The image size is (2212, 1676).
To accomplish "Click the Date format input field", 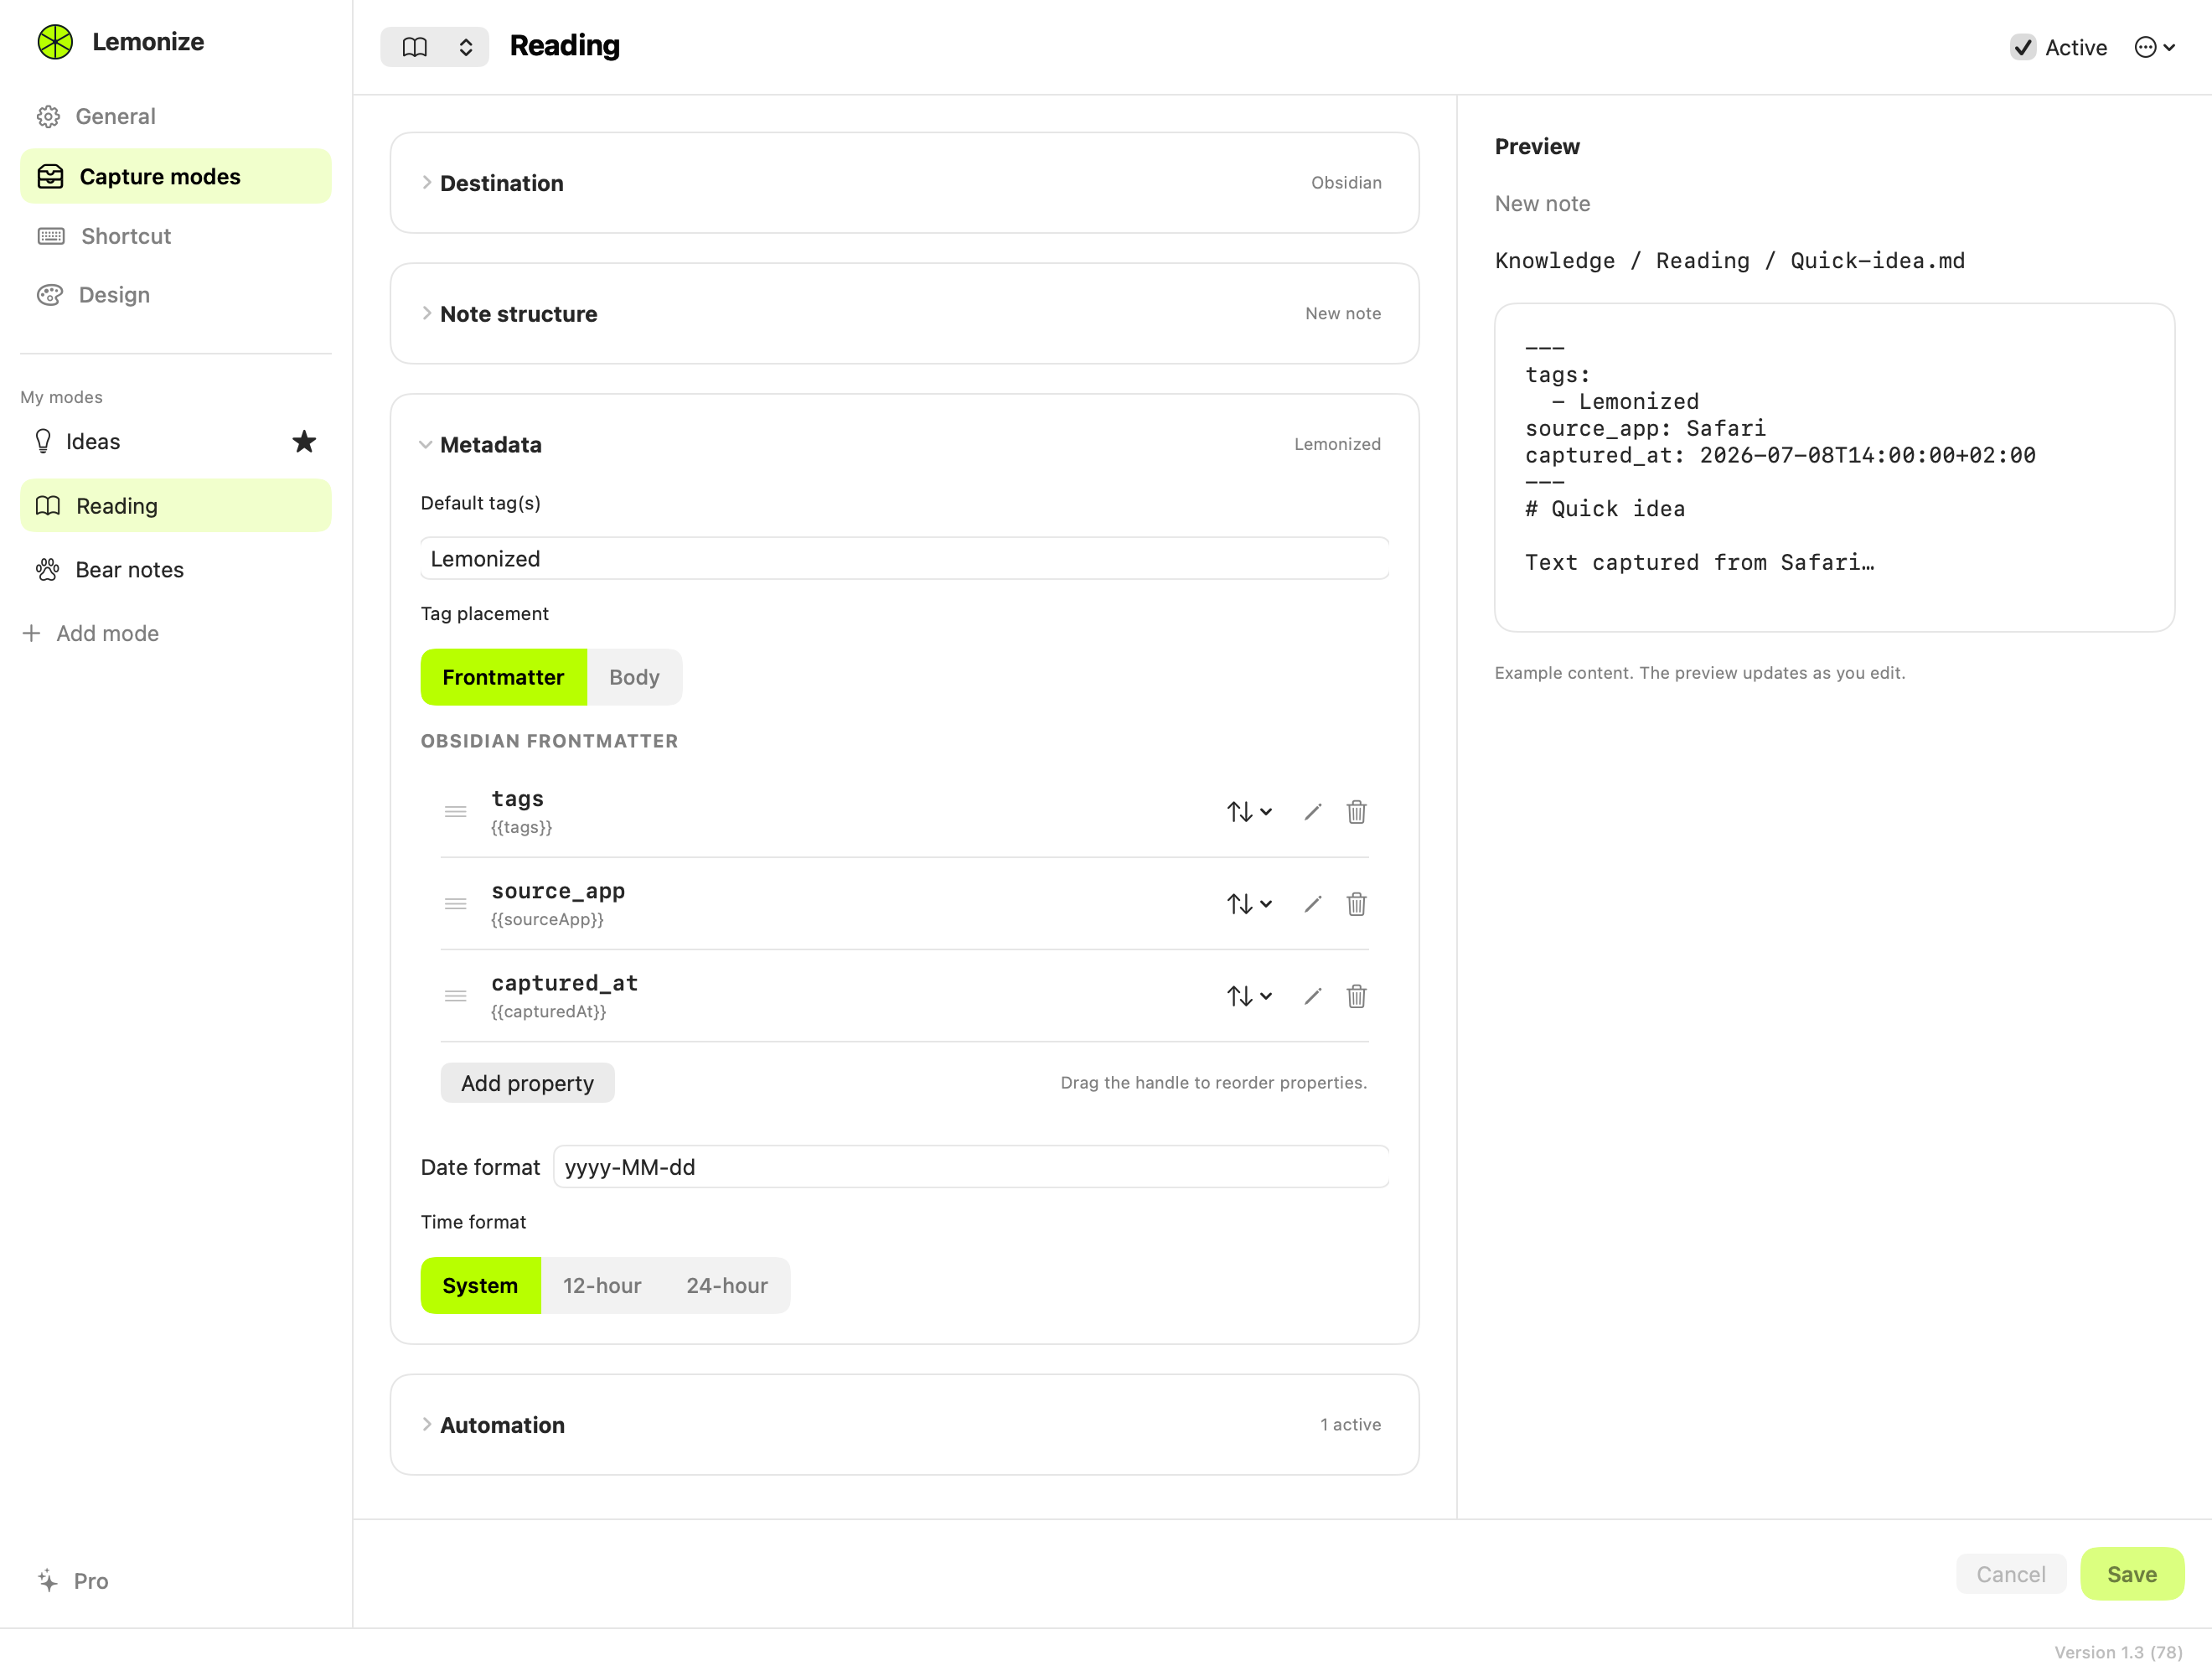I will pyautogui.click(x=971, y=1167).
